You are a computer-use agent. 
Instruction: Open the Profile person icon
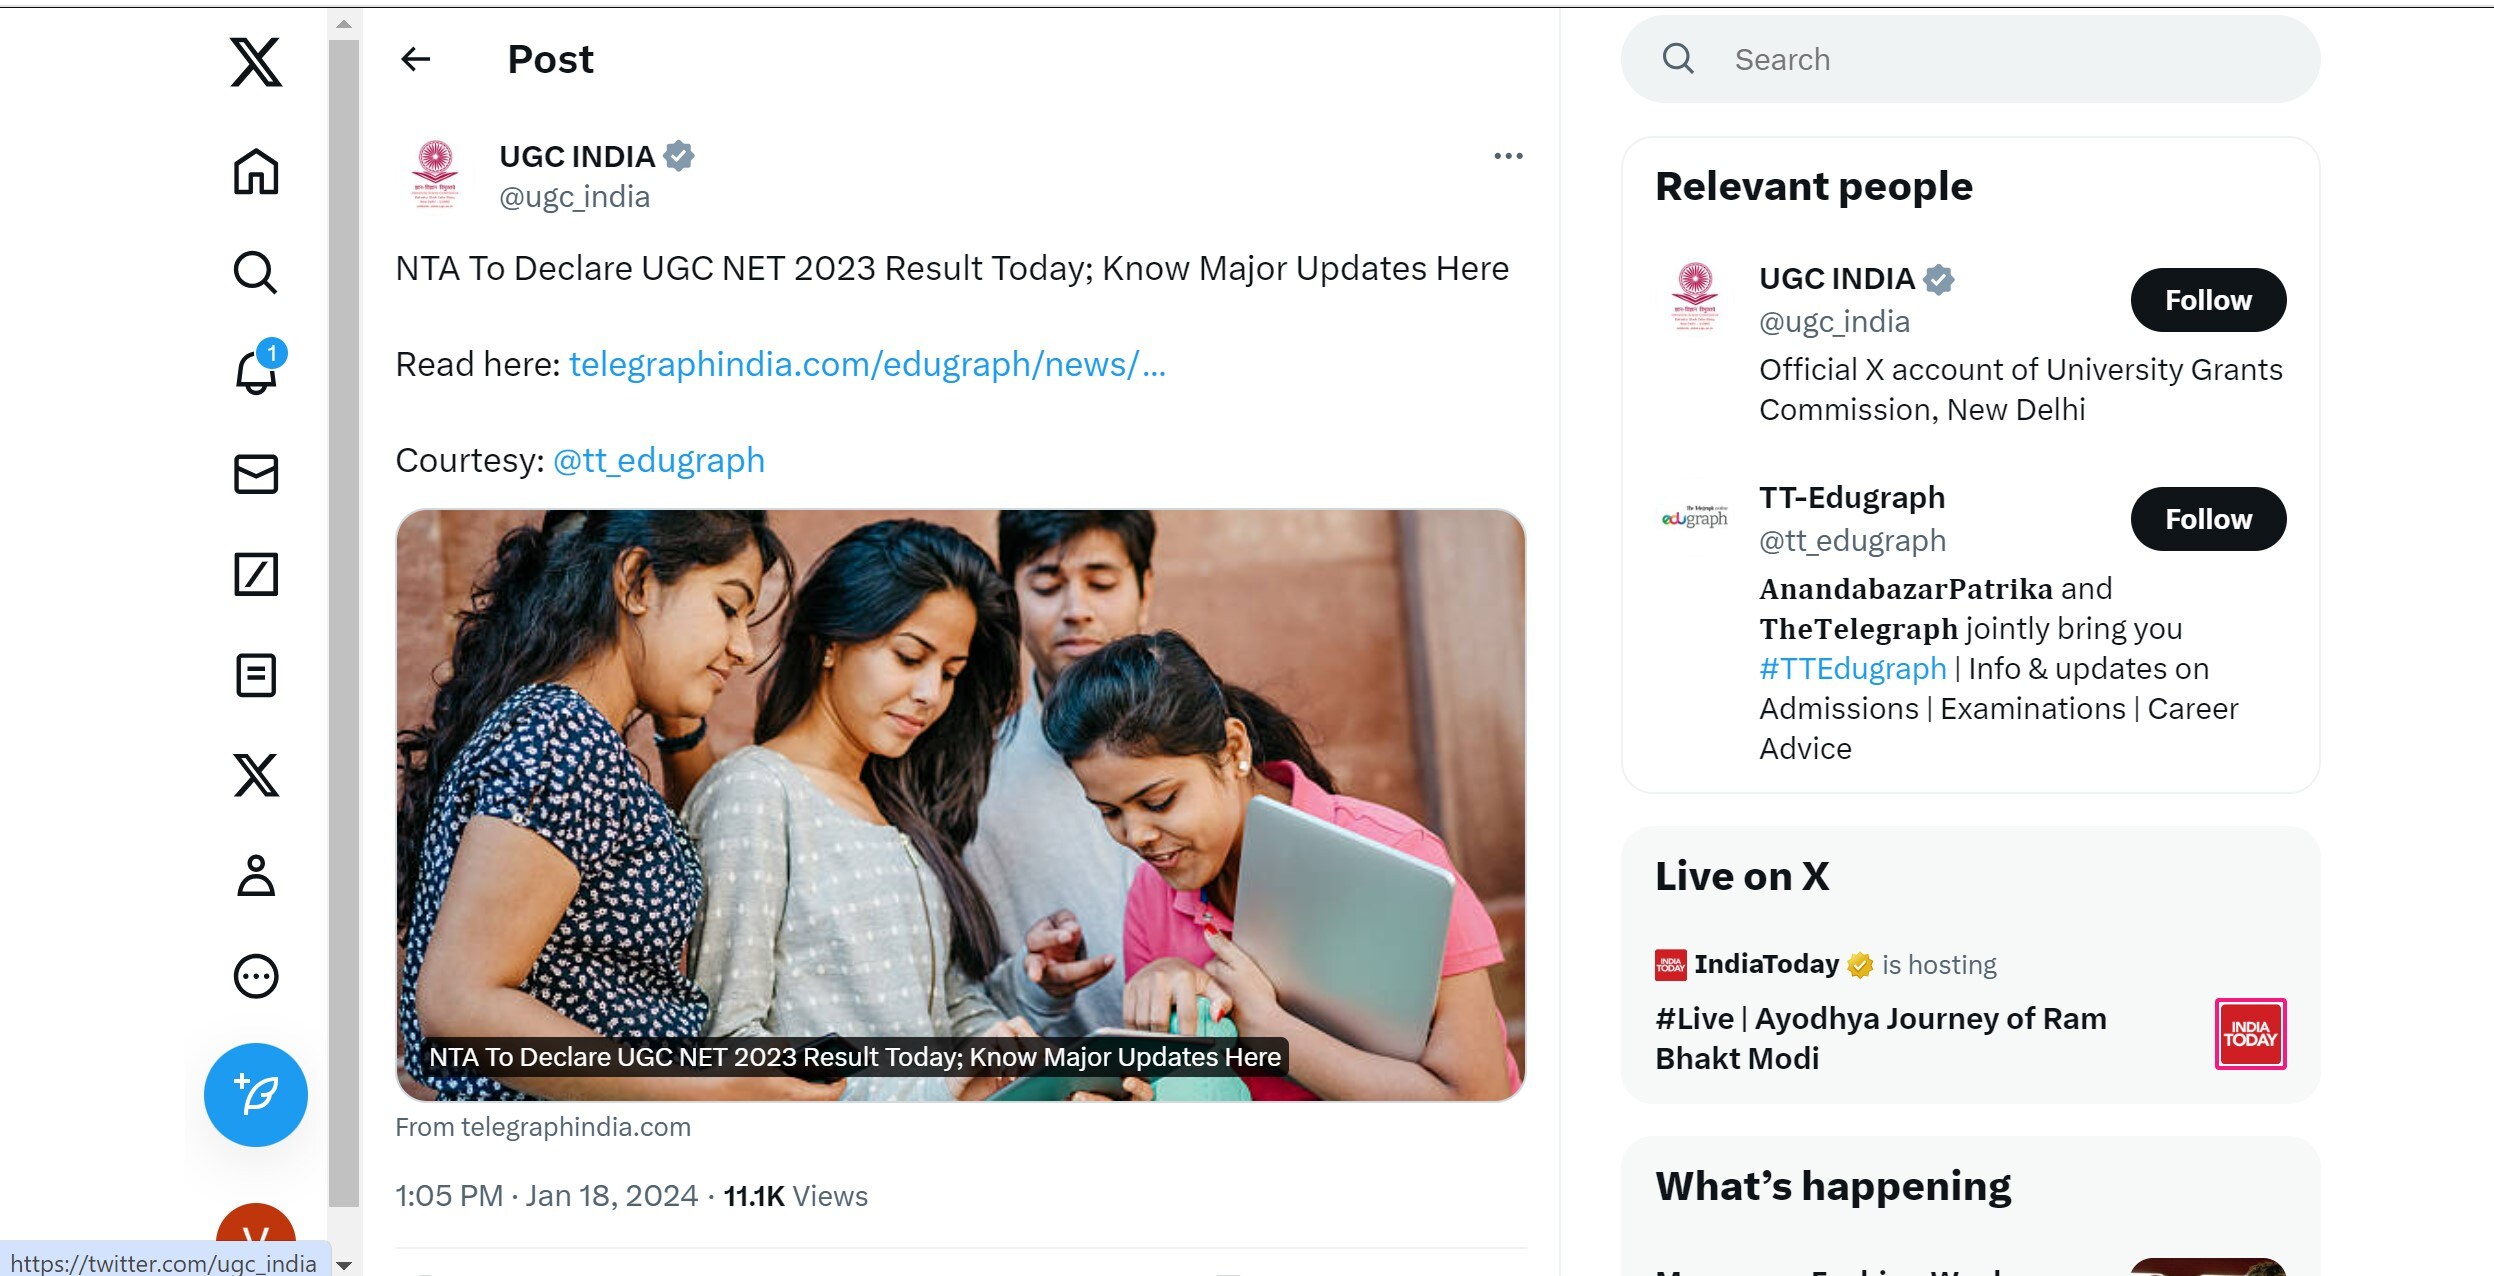coord(256,875)
